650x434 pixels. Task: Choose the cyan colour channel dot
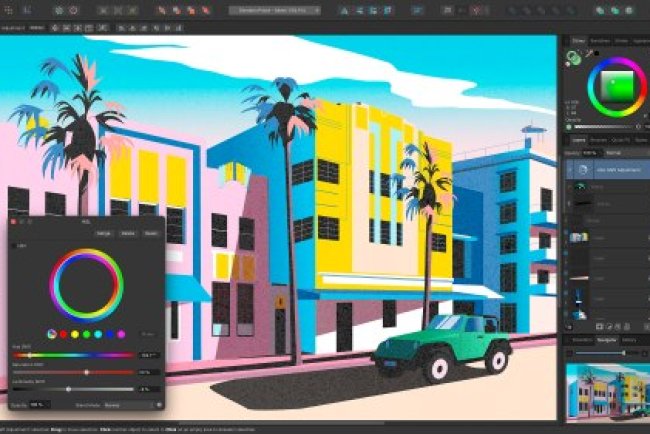tap(98, 334)
